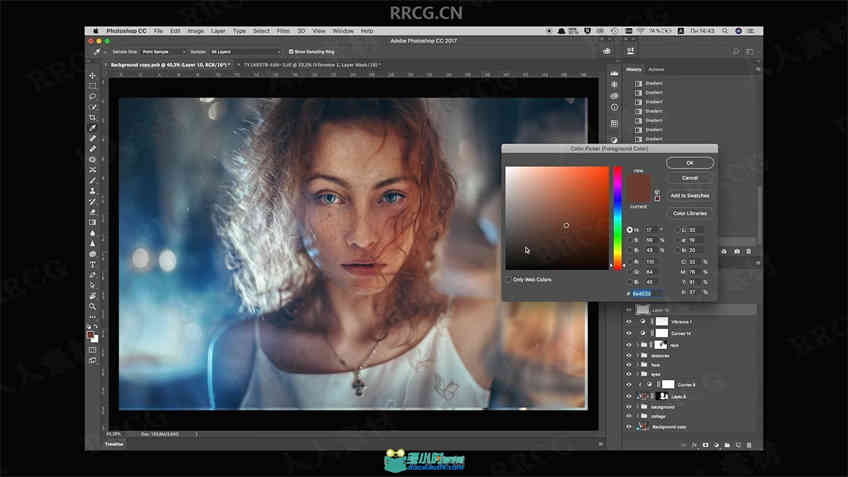Viewport: 848px width, 477px height.
Task: Open the Image menu
Action: tap(196, 31)
